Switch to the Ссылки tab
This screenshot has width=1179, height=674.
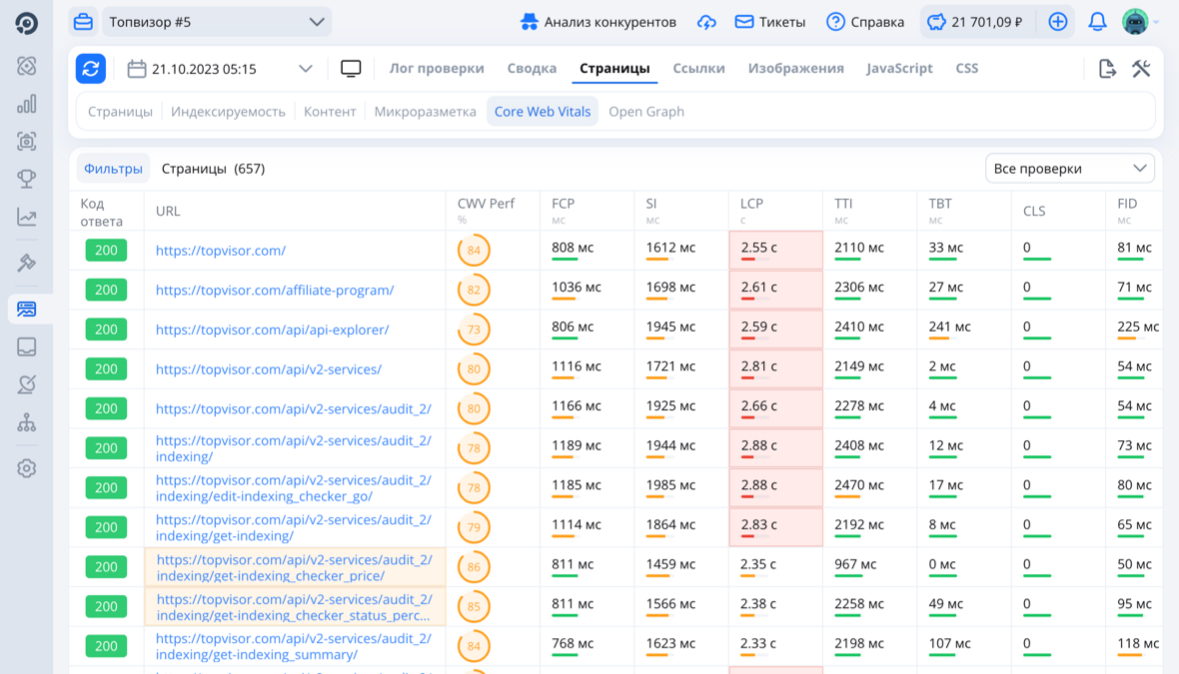[x=699, y=69]
